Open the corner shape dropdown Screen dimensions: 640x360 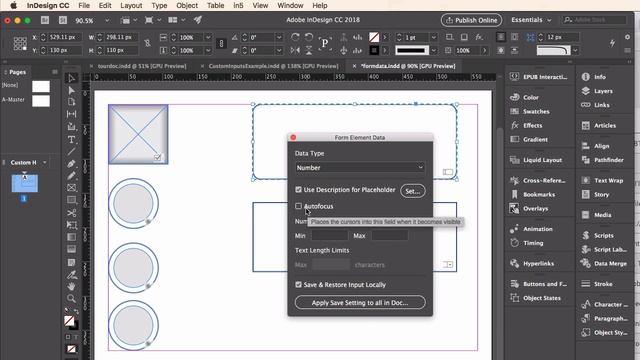[x=575, y=51]
